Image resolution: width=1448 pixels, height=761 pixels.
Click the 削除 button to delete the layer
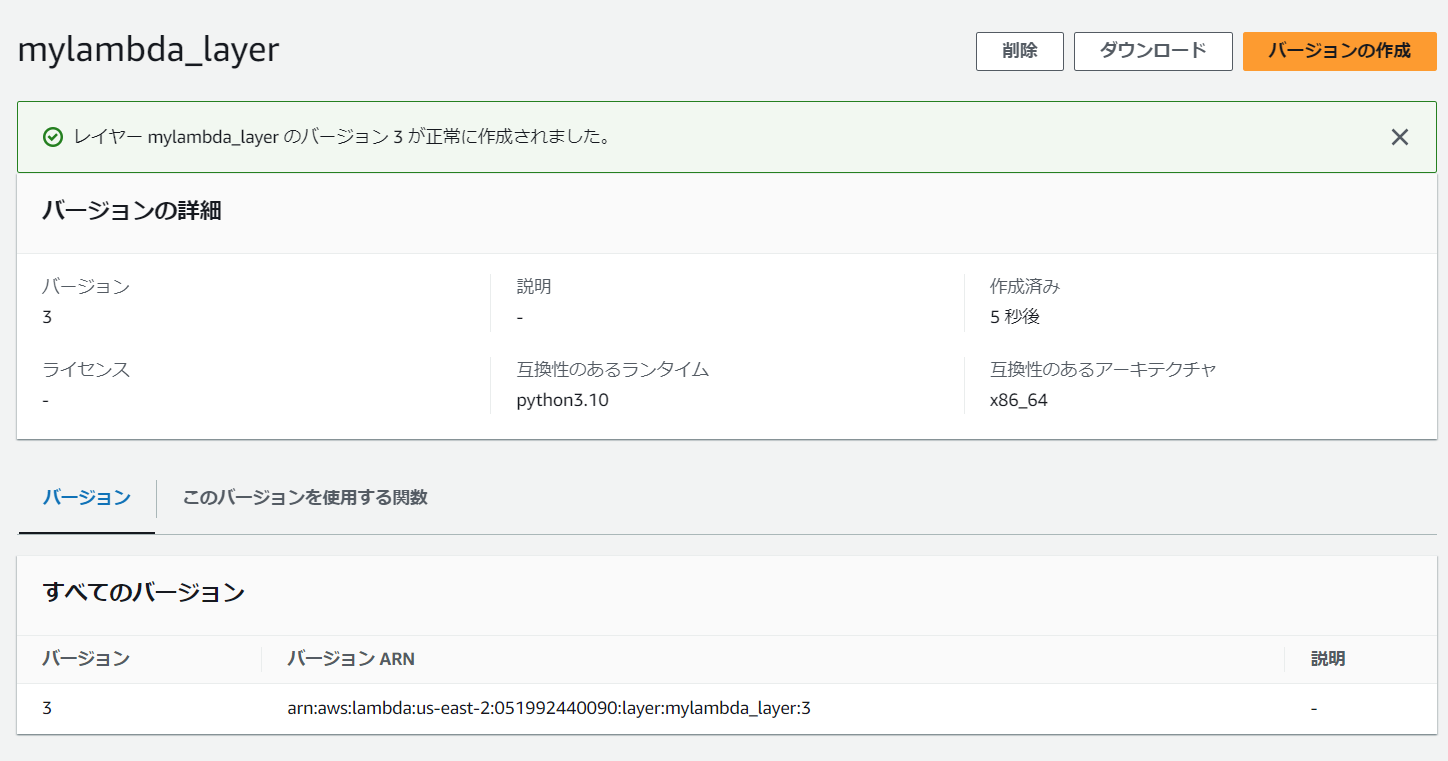[x=1019, y=51]
